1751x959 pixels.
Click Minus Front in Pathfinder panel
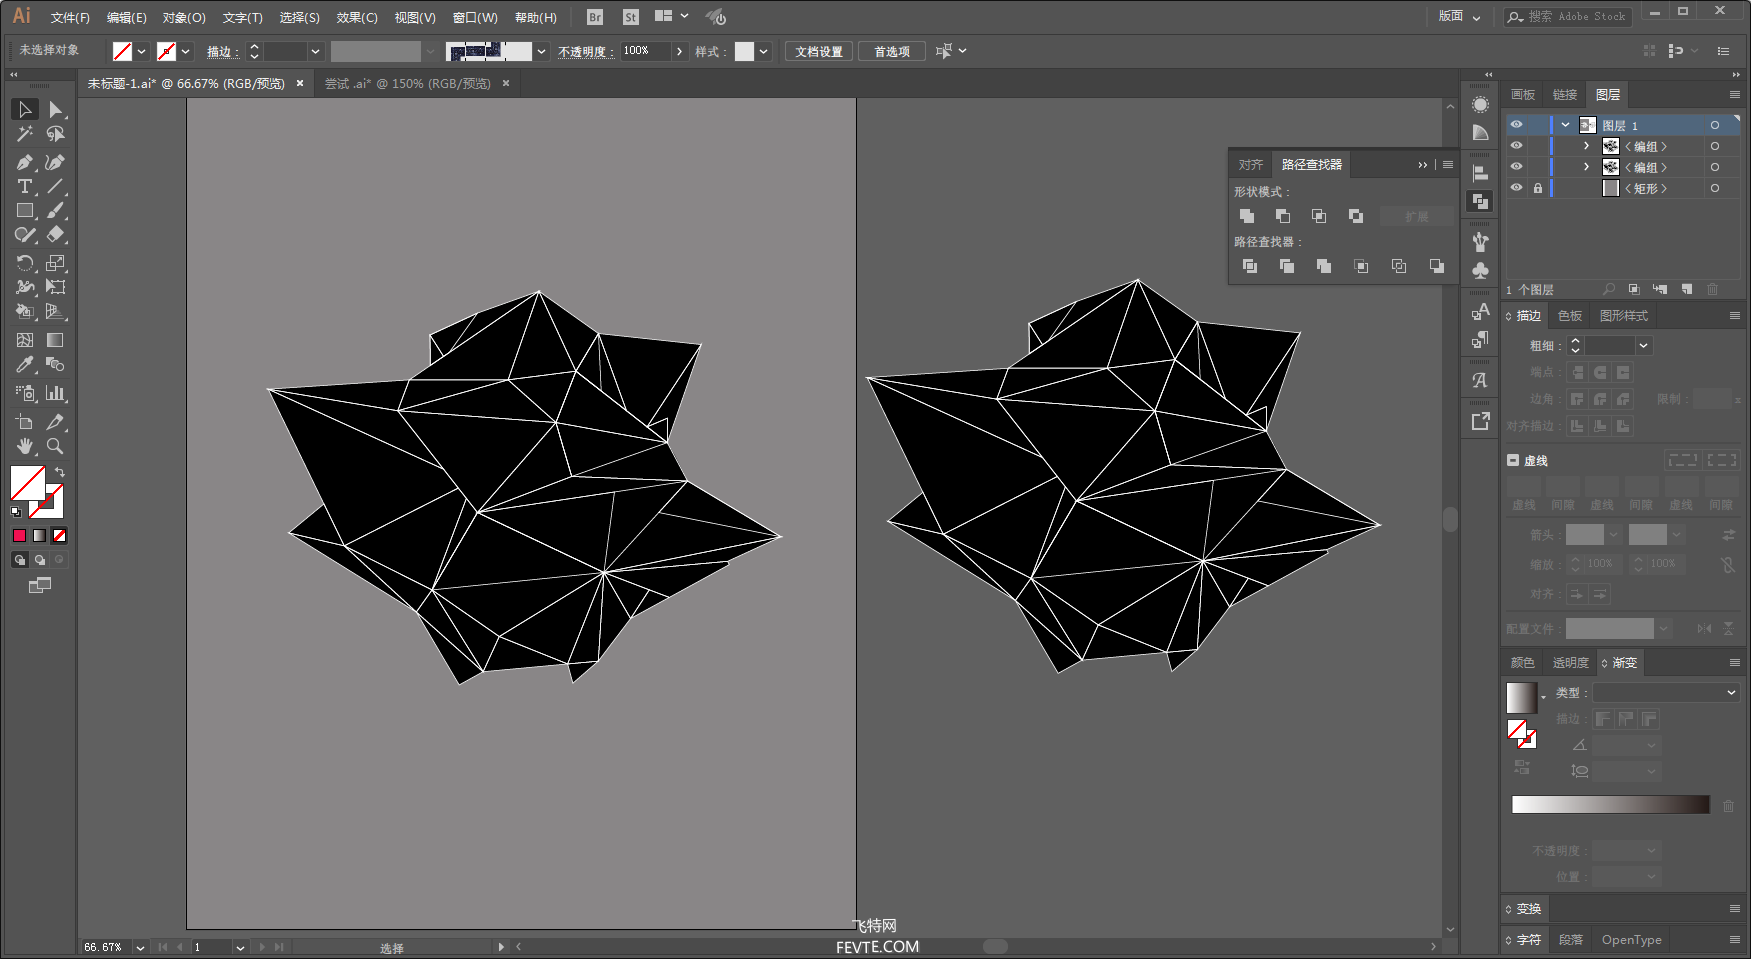1283,216
